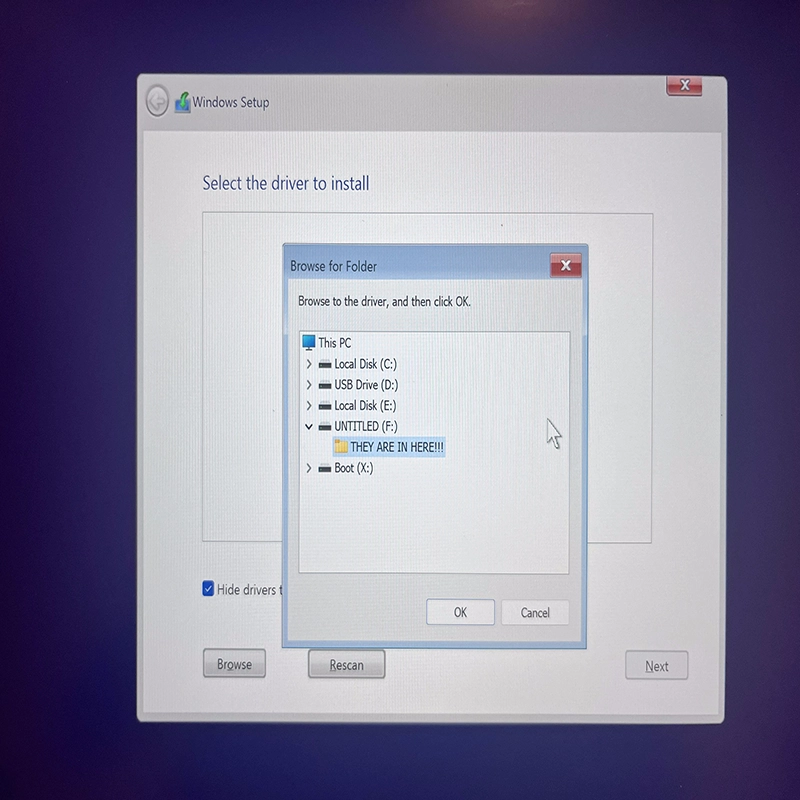Viewport: 800px width, 800px height.
Task: Expand the Local Disk (E:) node
Action: 309,406
